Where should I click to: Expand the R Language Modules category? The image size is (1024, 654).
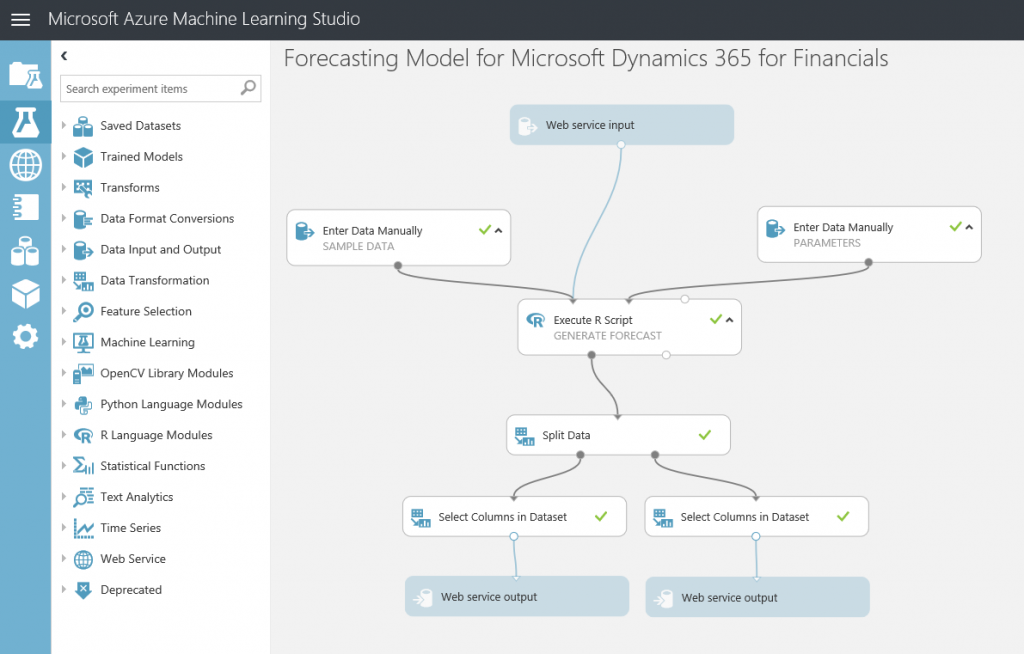pyautogui.click(x=65, y=435)
